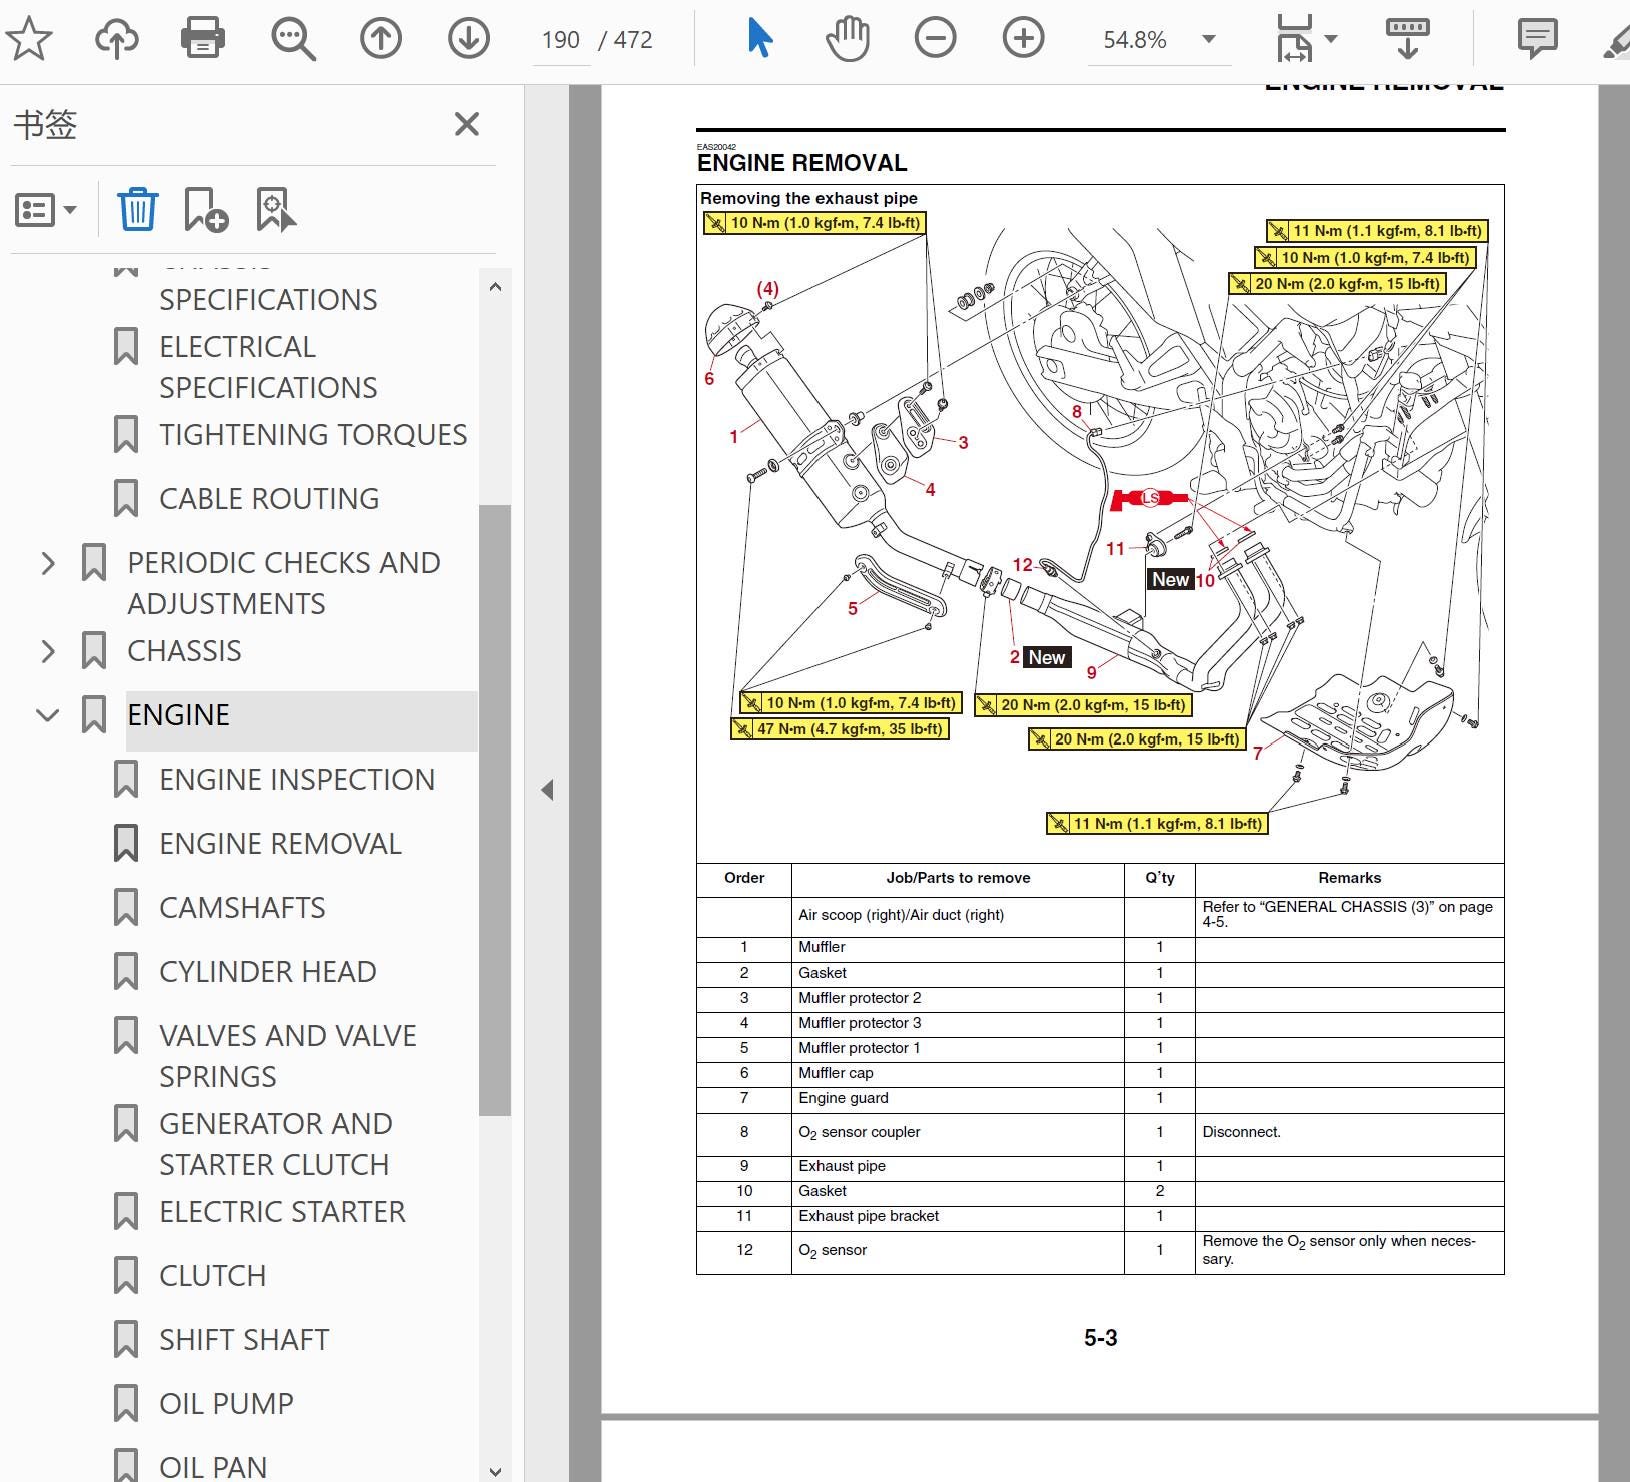Collapse the bookmarks pane with the left arrow
Viewport: 1630px width, 1482px height.
pyautogui.click(x=547, y=790)
